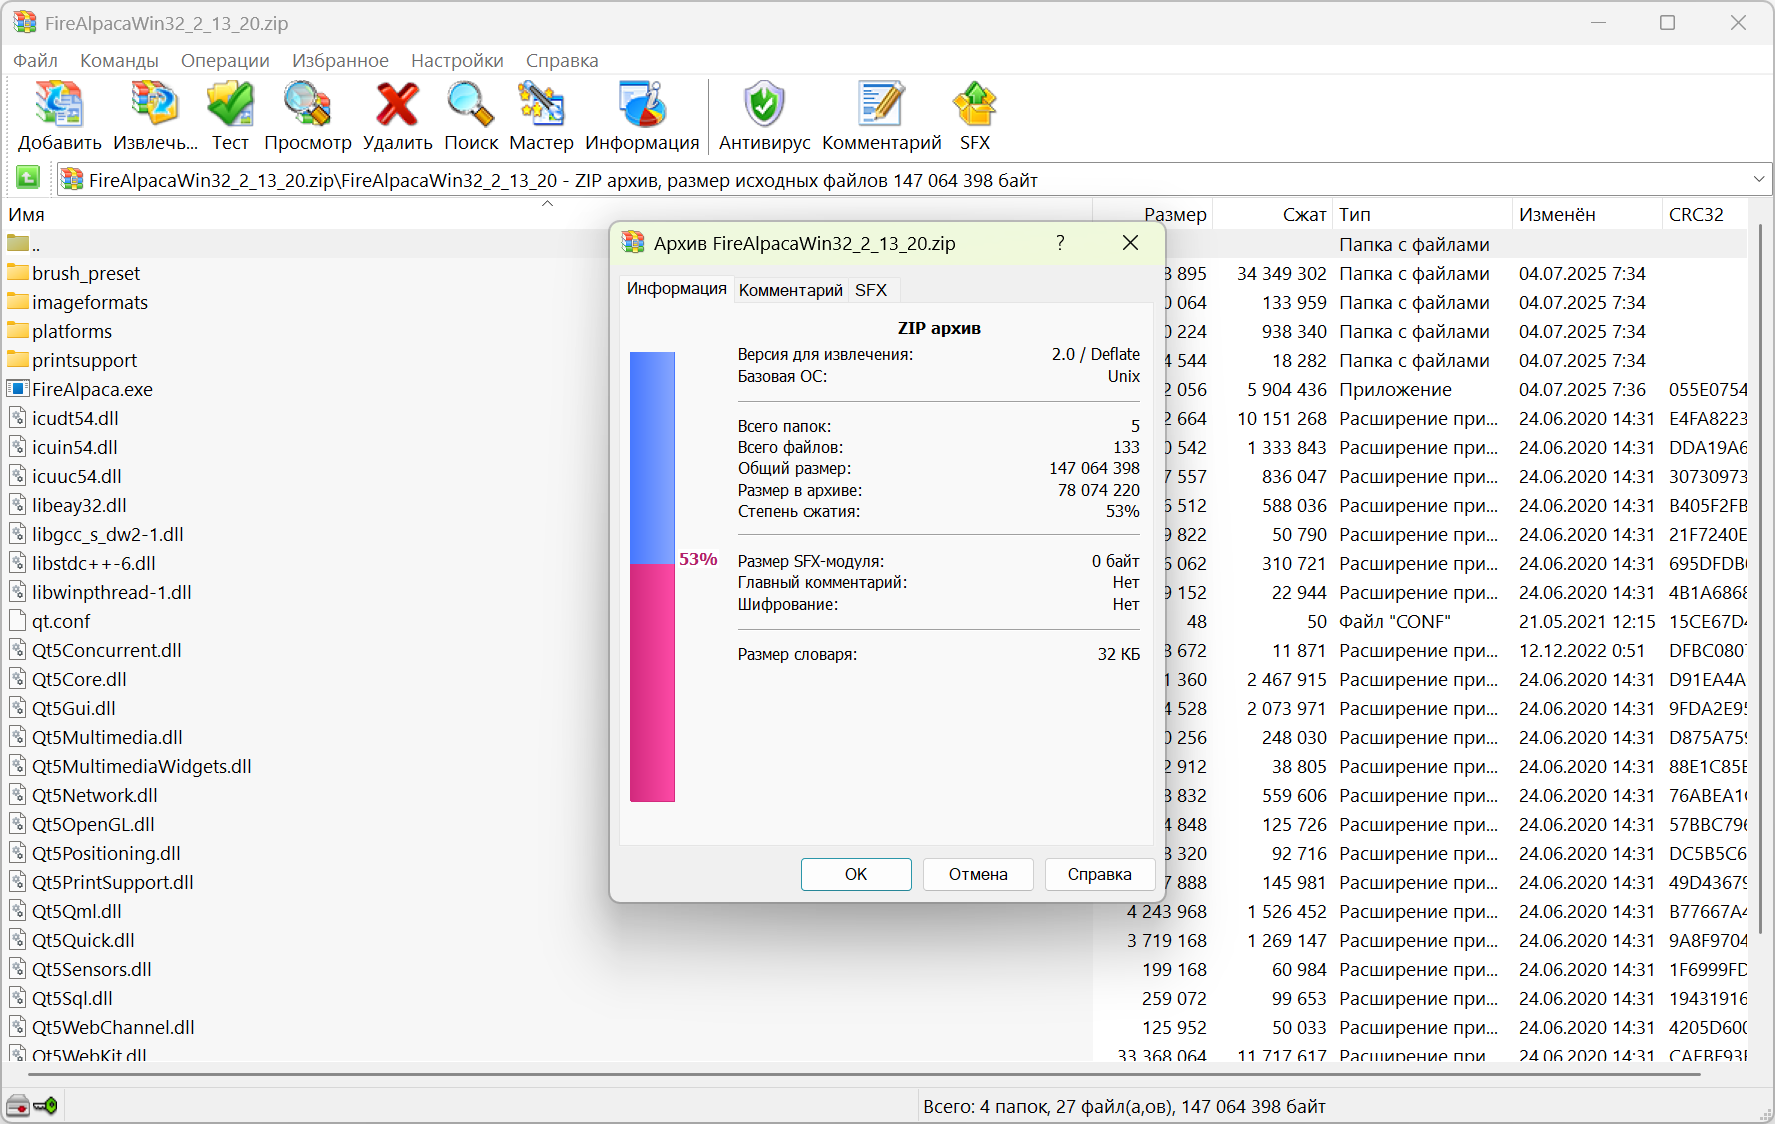The height and width of the screenshot is (1124, 1775).
Task: Select the libgcc_s_dw2-1.dll file
Action: click(x=96, y=534)
